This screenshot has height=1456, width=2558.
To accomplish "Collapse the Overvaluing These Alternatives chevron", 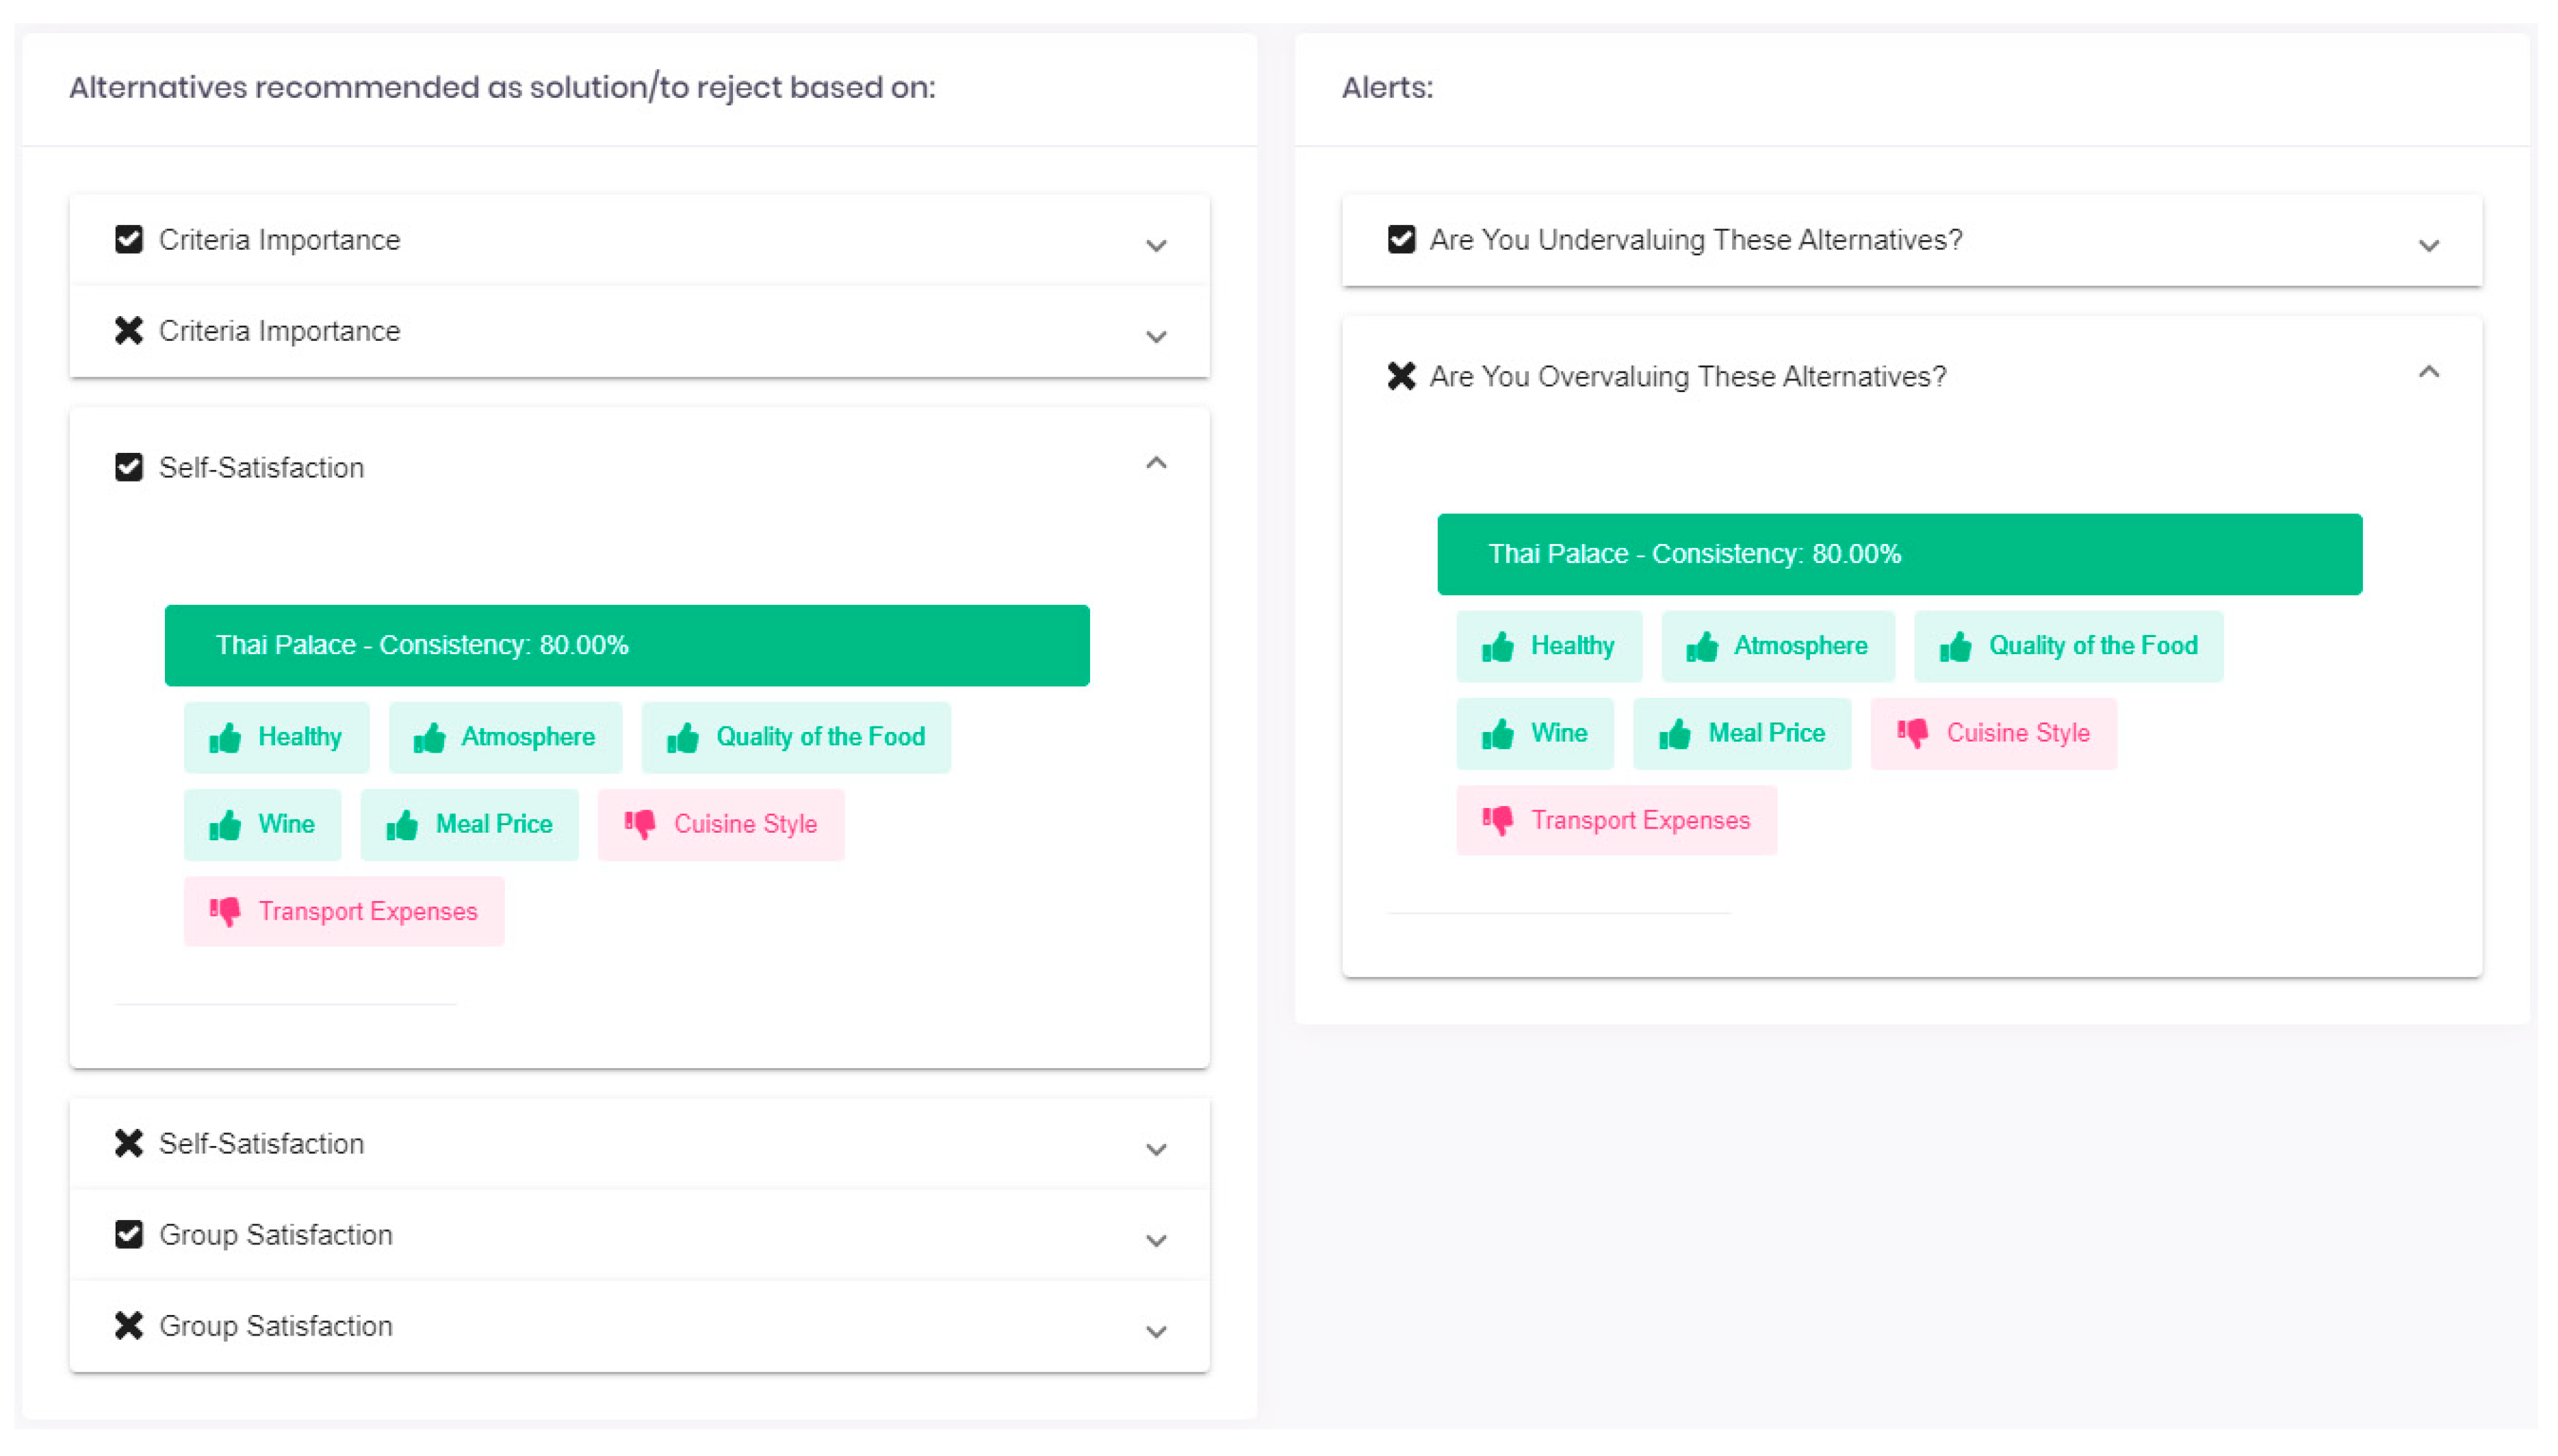I will click(2428, 372).
